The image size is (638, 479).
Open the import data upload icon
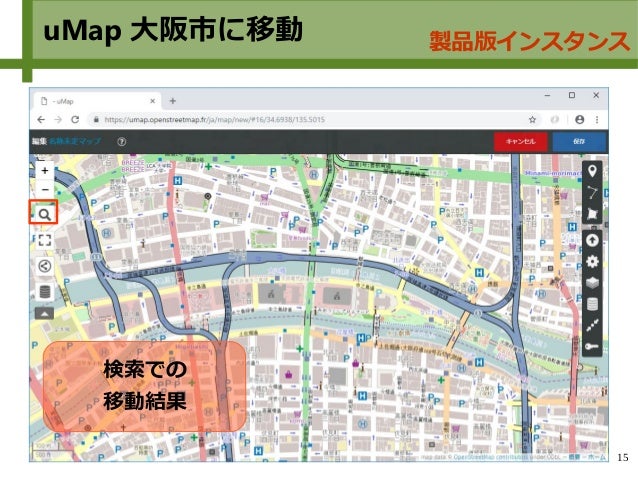pyautogui.click(x=592, y=241)
